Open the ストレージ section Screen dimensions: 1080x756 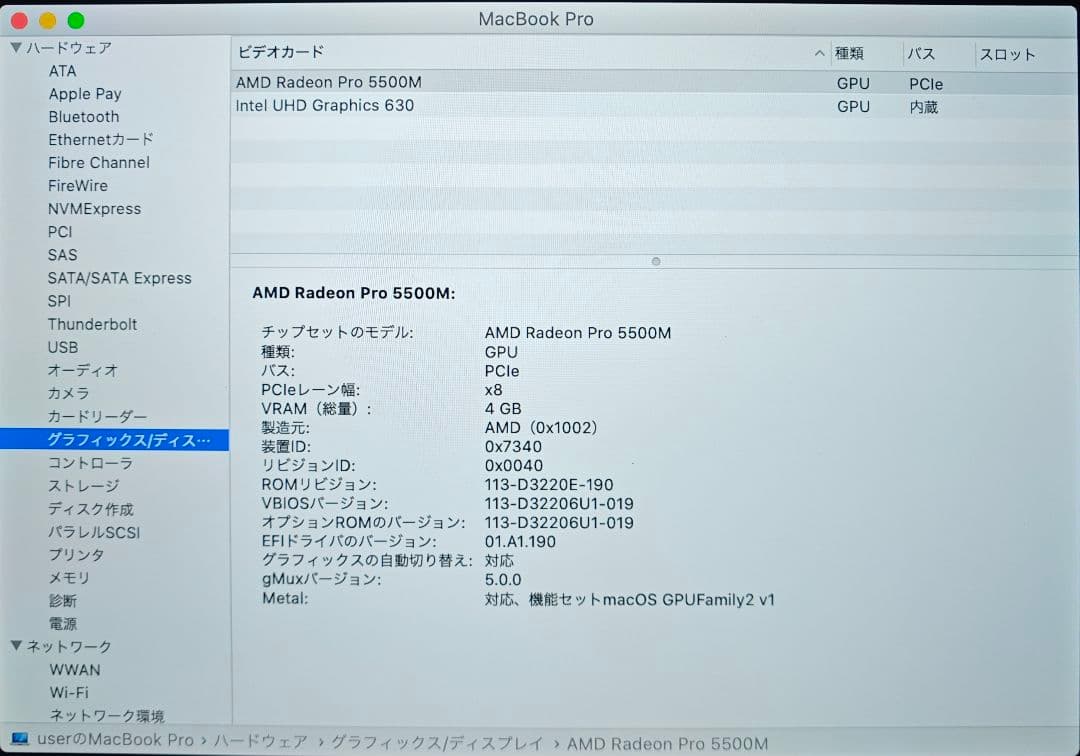coord(82,485)
